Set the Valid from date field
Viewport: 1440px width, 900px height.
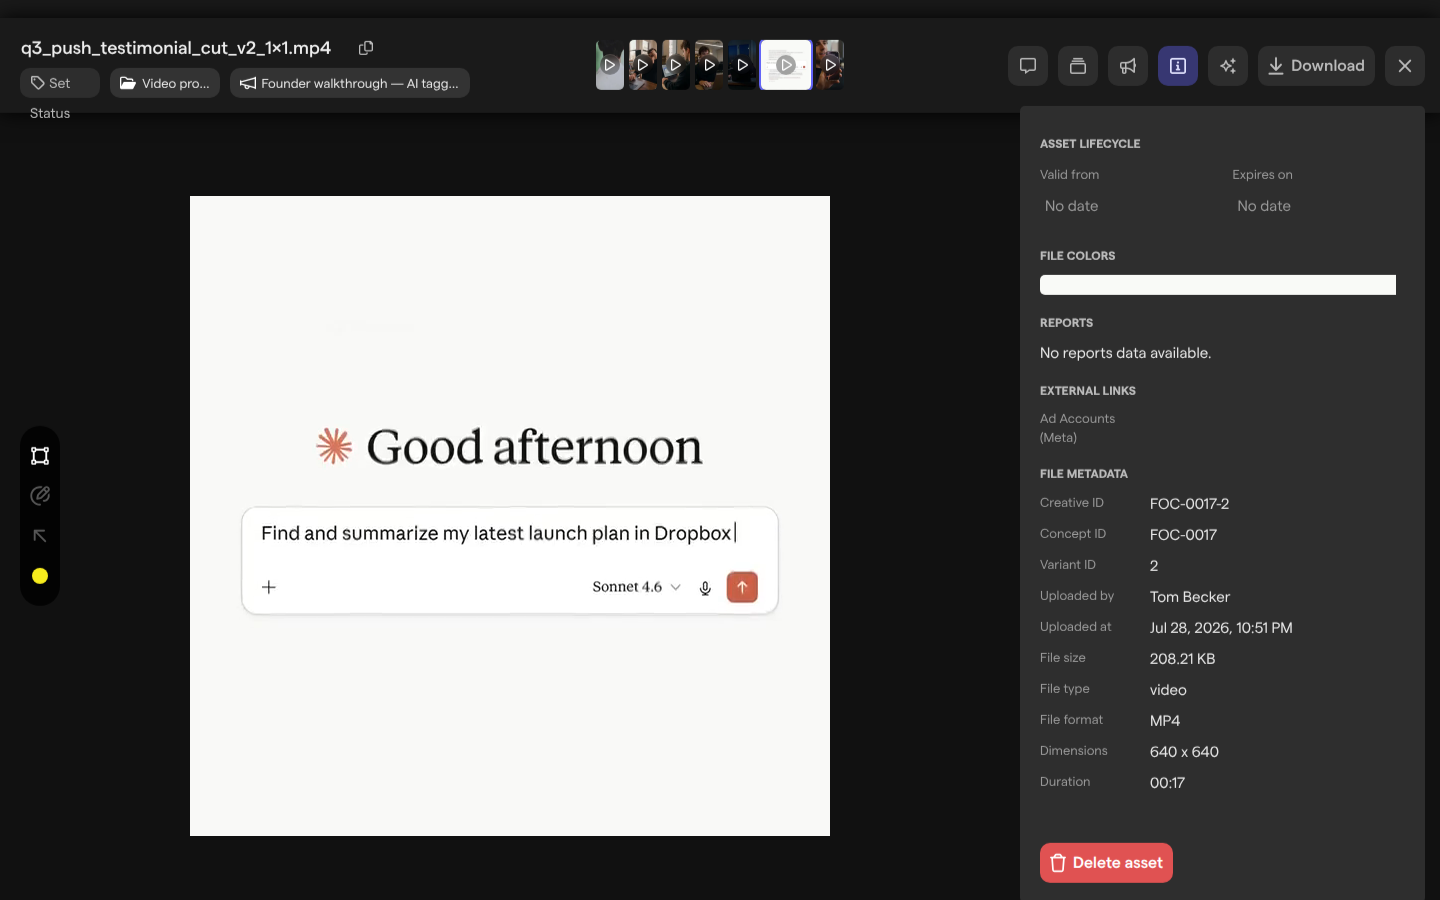(1071, 206)
